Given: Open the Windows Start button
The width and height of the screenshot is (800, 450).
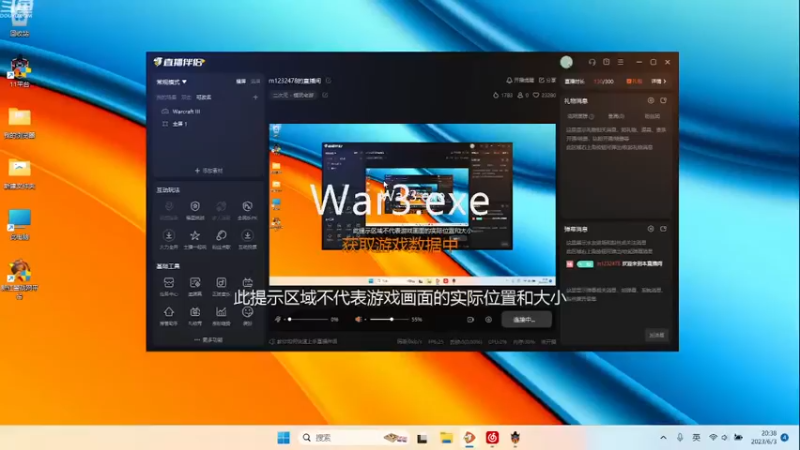Looking at the screenshot, I should pos(284,438).
